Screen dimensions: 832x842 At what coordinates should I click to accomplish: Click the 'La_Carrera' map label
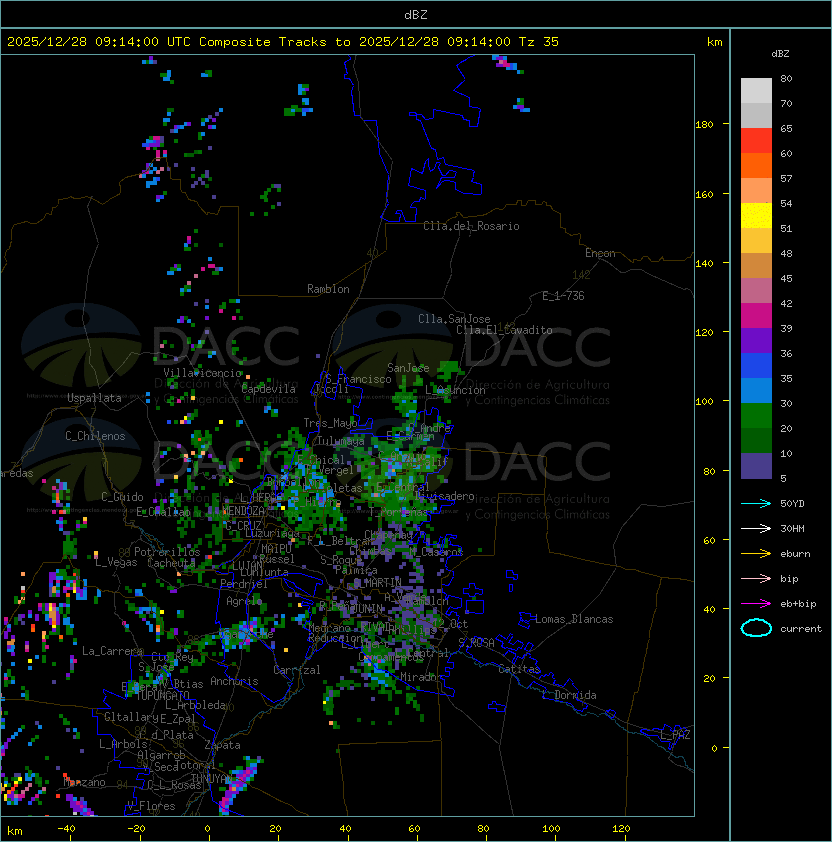112,651
